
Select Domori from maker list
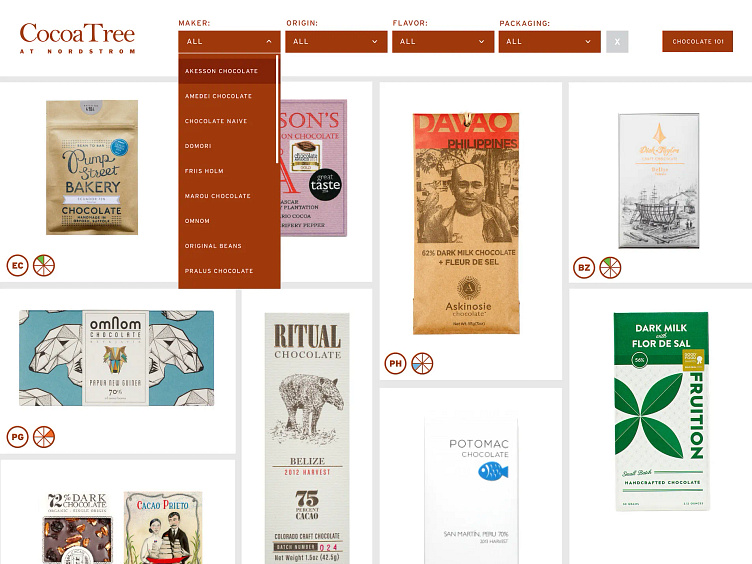click(227, 146)
